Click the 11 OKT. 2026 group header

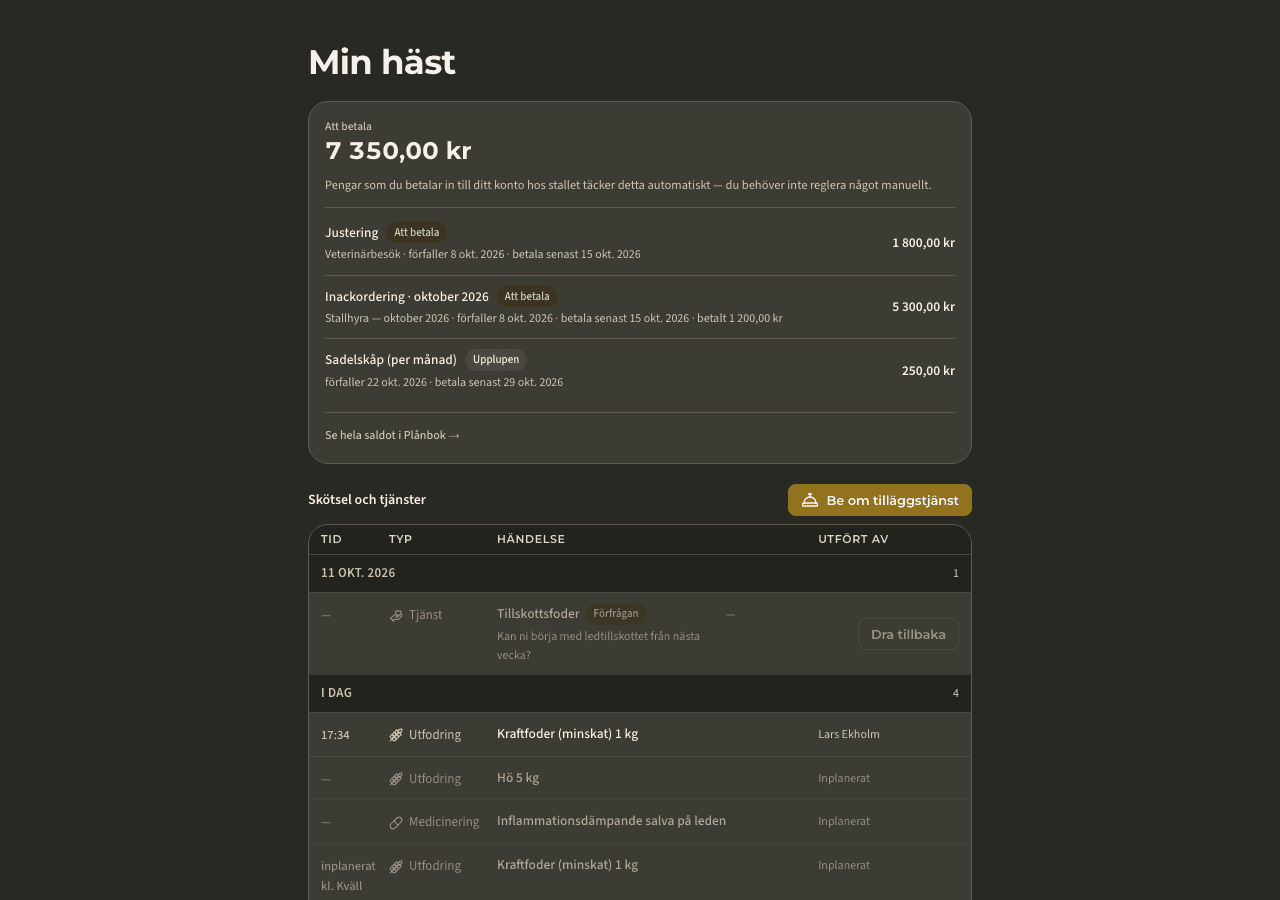click(x=640, y=574)
